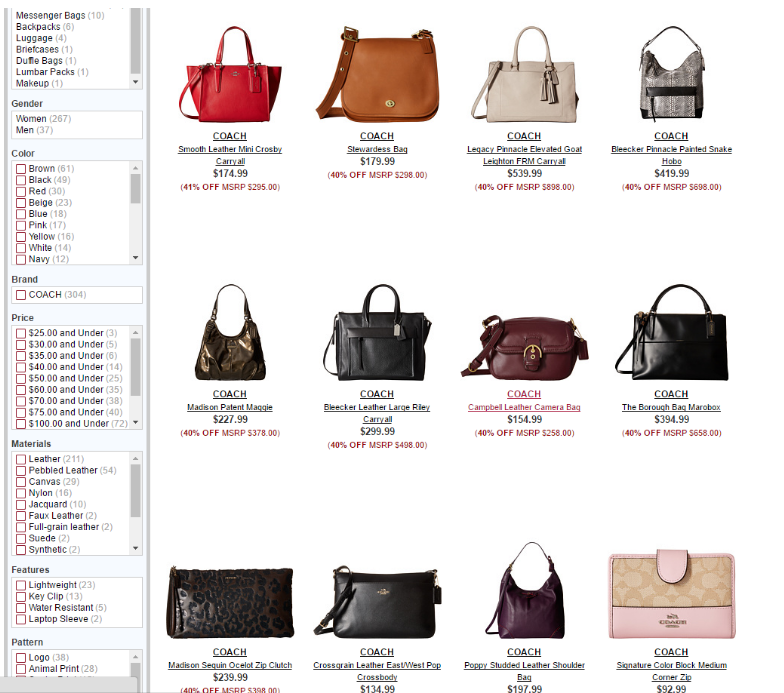Open the Stewardess Bag product link
Viewport: 784px width, 693px height.
tap(377, 149)
